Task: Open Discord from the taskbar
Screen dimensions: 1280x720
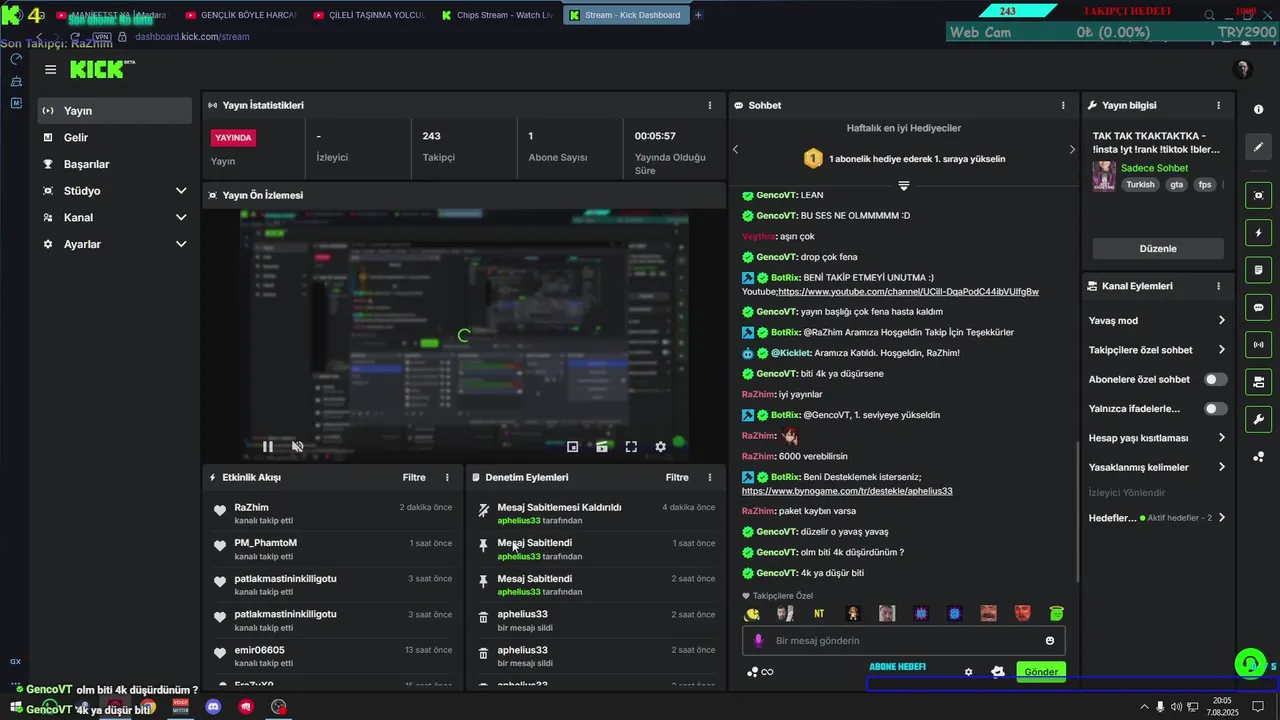Action: point(213,706)
